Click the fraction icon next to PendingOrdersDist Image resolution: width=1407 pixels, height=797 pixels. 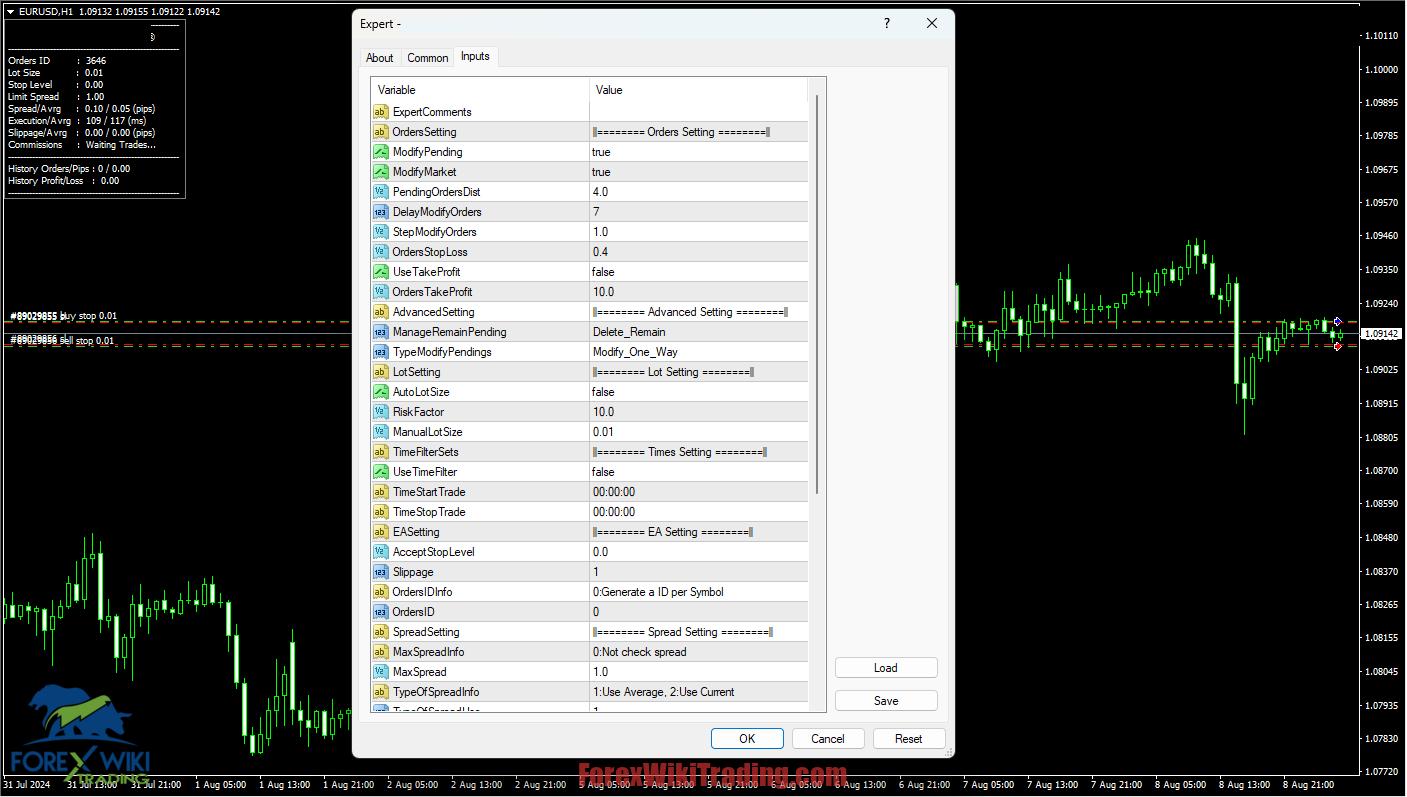coord(381,191)
